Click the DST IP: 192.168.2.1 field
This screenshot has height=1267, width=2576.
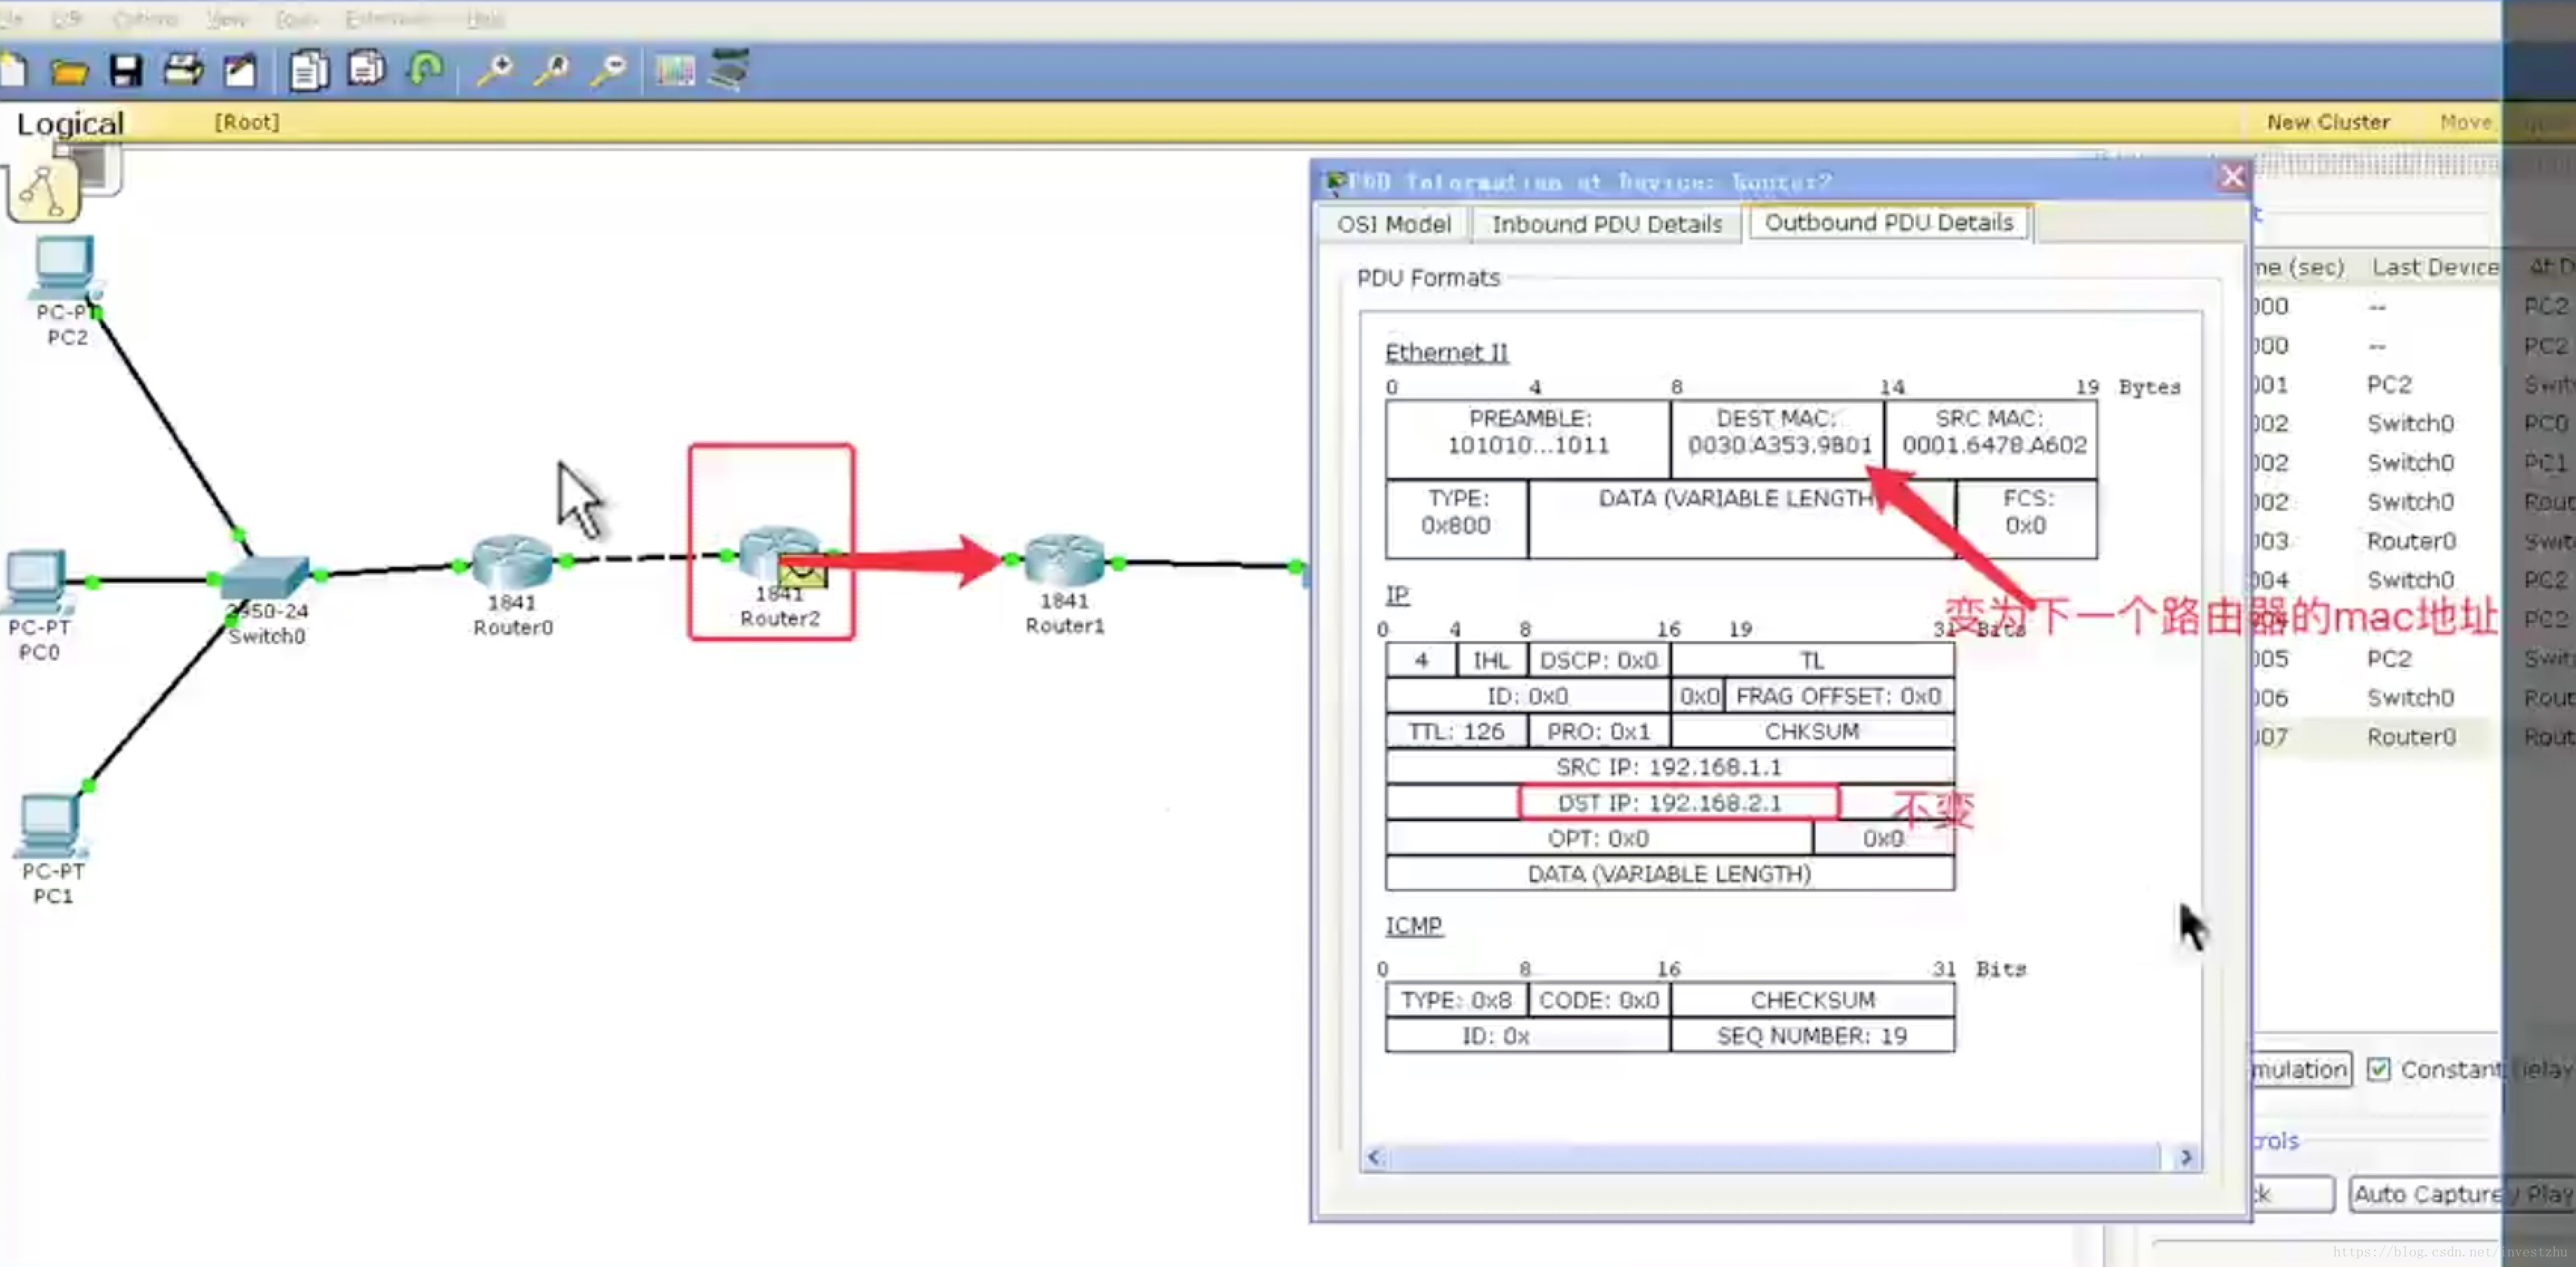click(1670, 803)
